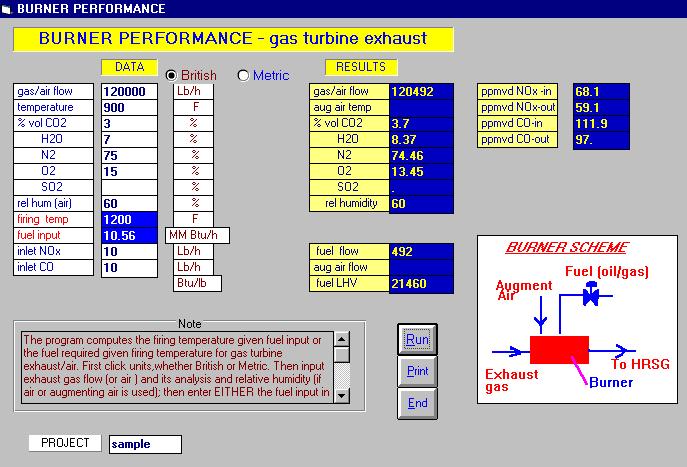Click the End button
Screen dimensions: 687x467
tap(417, 403)
